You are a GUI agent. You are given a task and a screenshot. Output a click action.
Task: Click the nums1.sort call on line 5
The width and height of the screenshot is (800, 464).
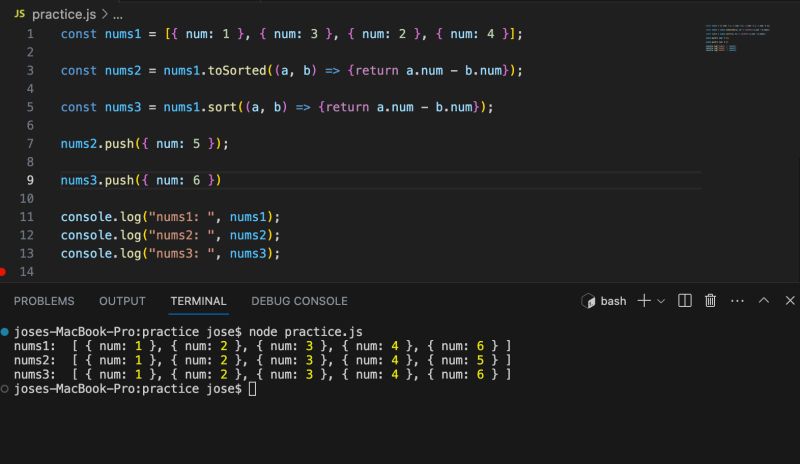coord(200,107)
